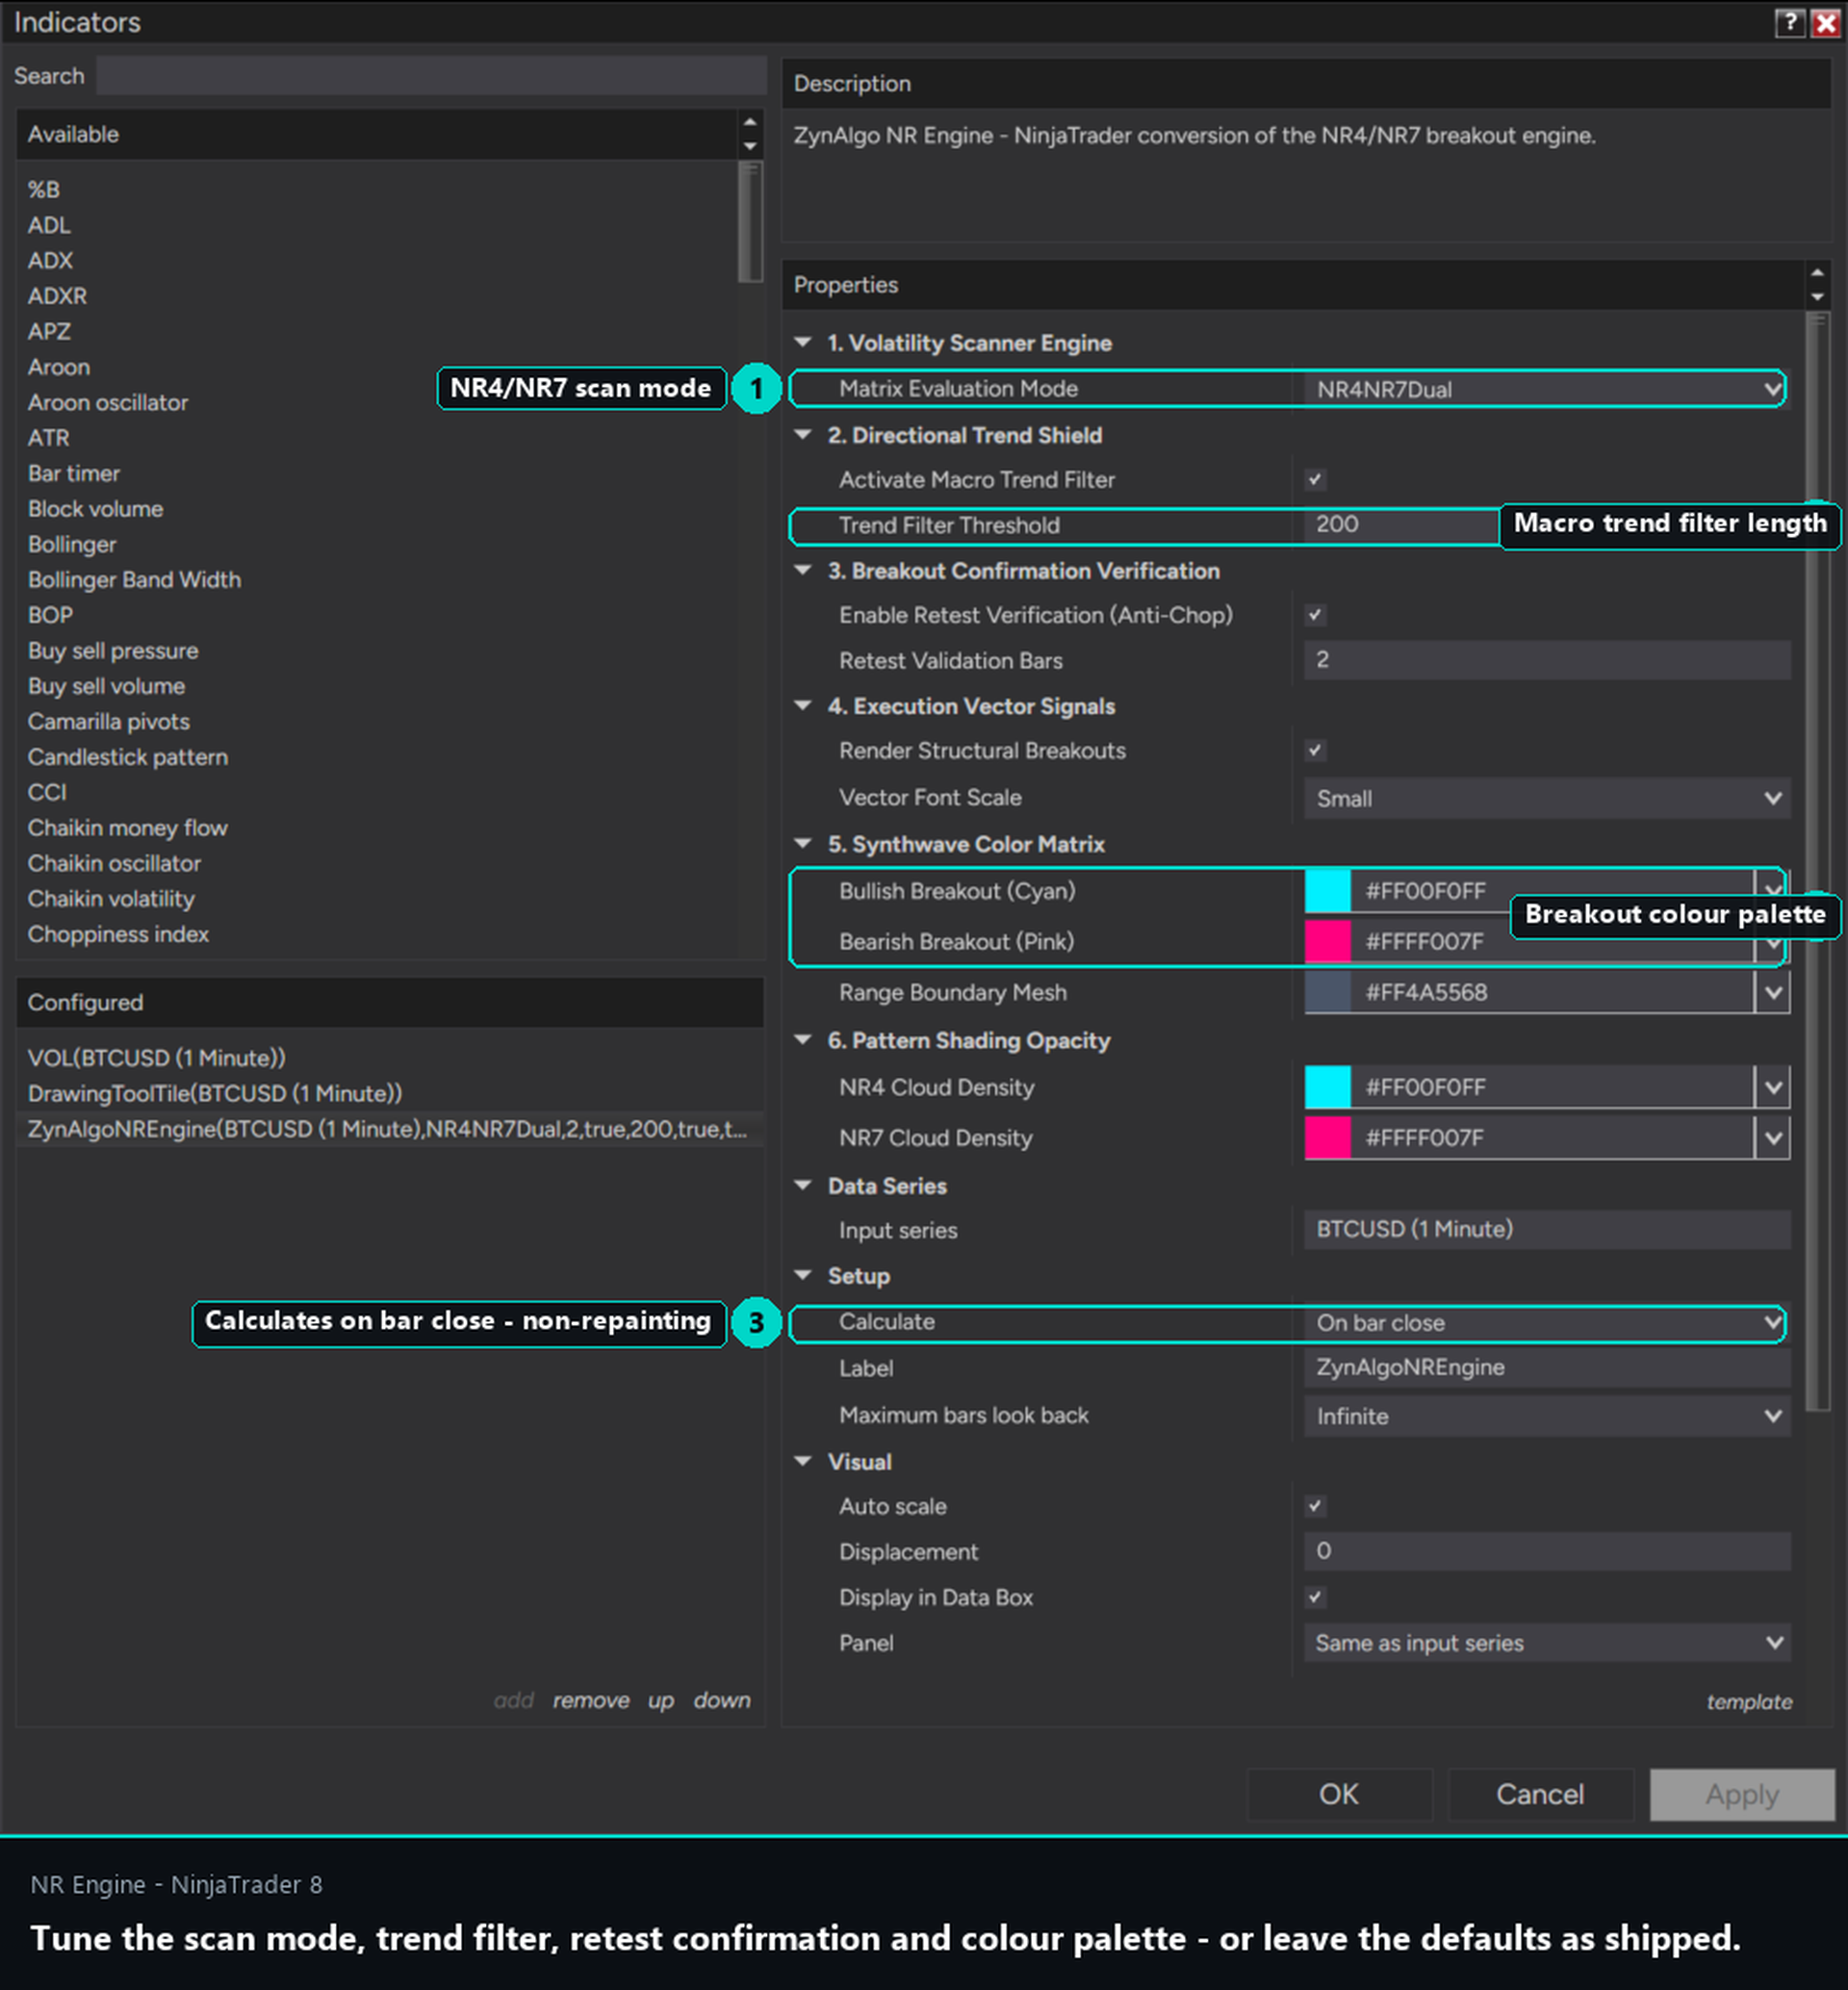Collapse the Volatility Scanner Engine section

point(802,342)
